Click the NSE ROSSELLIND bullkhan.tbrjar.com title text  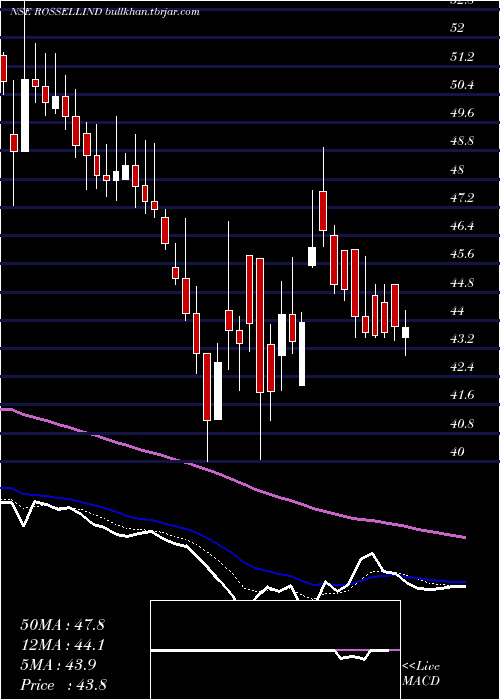pyautogui.click(x=104, y=12)
